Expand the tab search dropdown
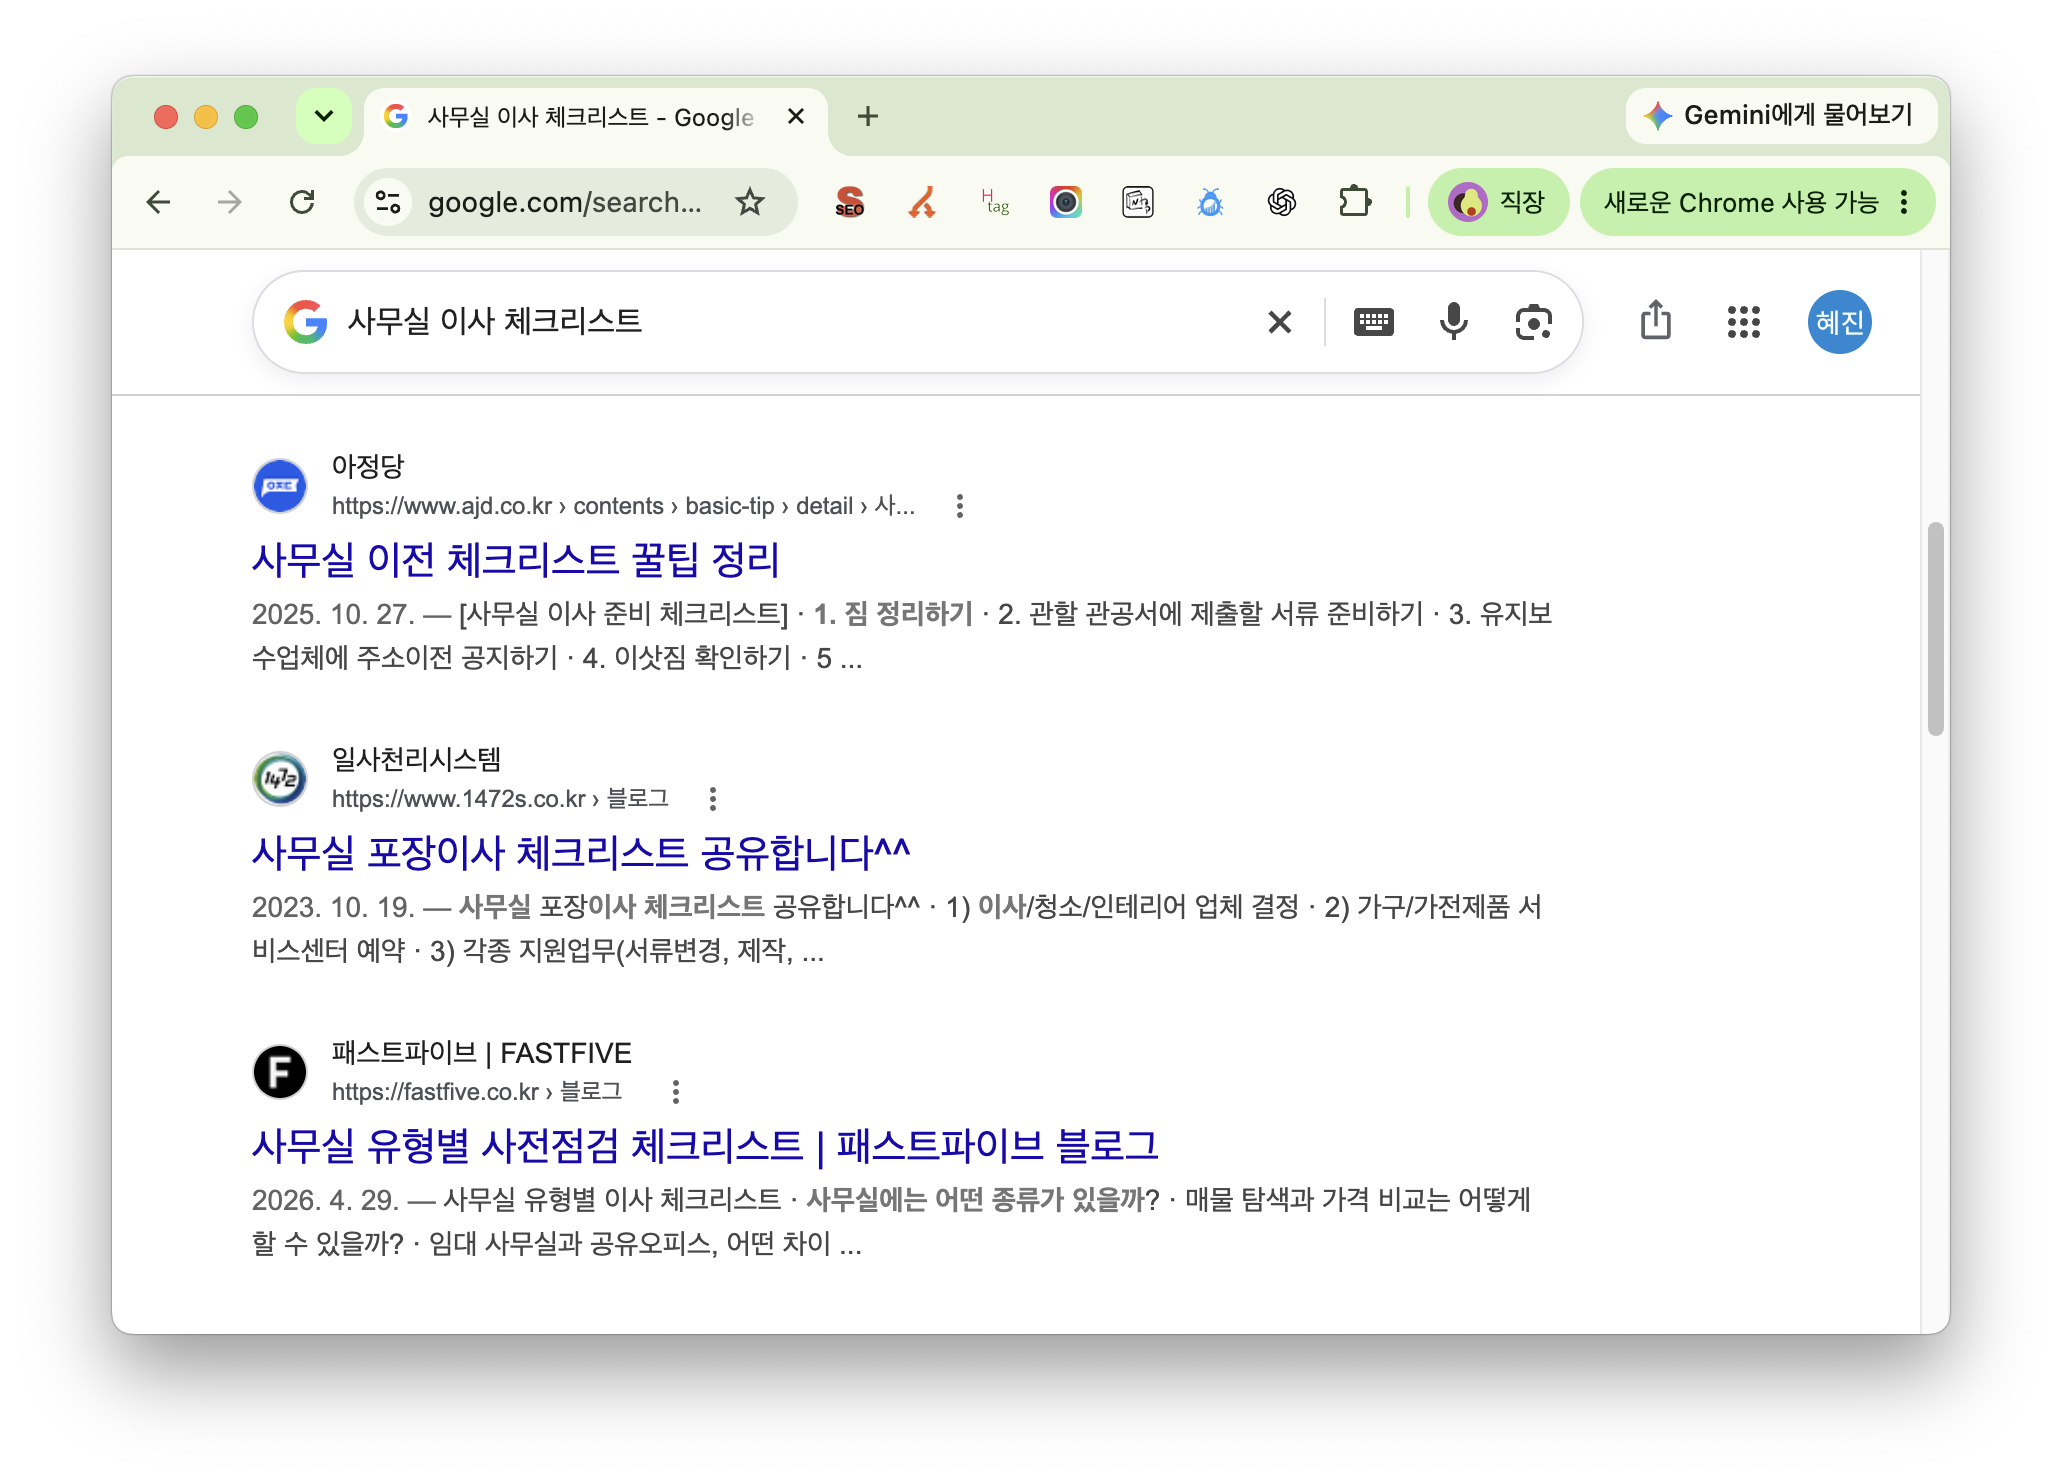Image resolution: width=2062 pixels, height=1482 pixels. [324, 116]
